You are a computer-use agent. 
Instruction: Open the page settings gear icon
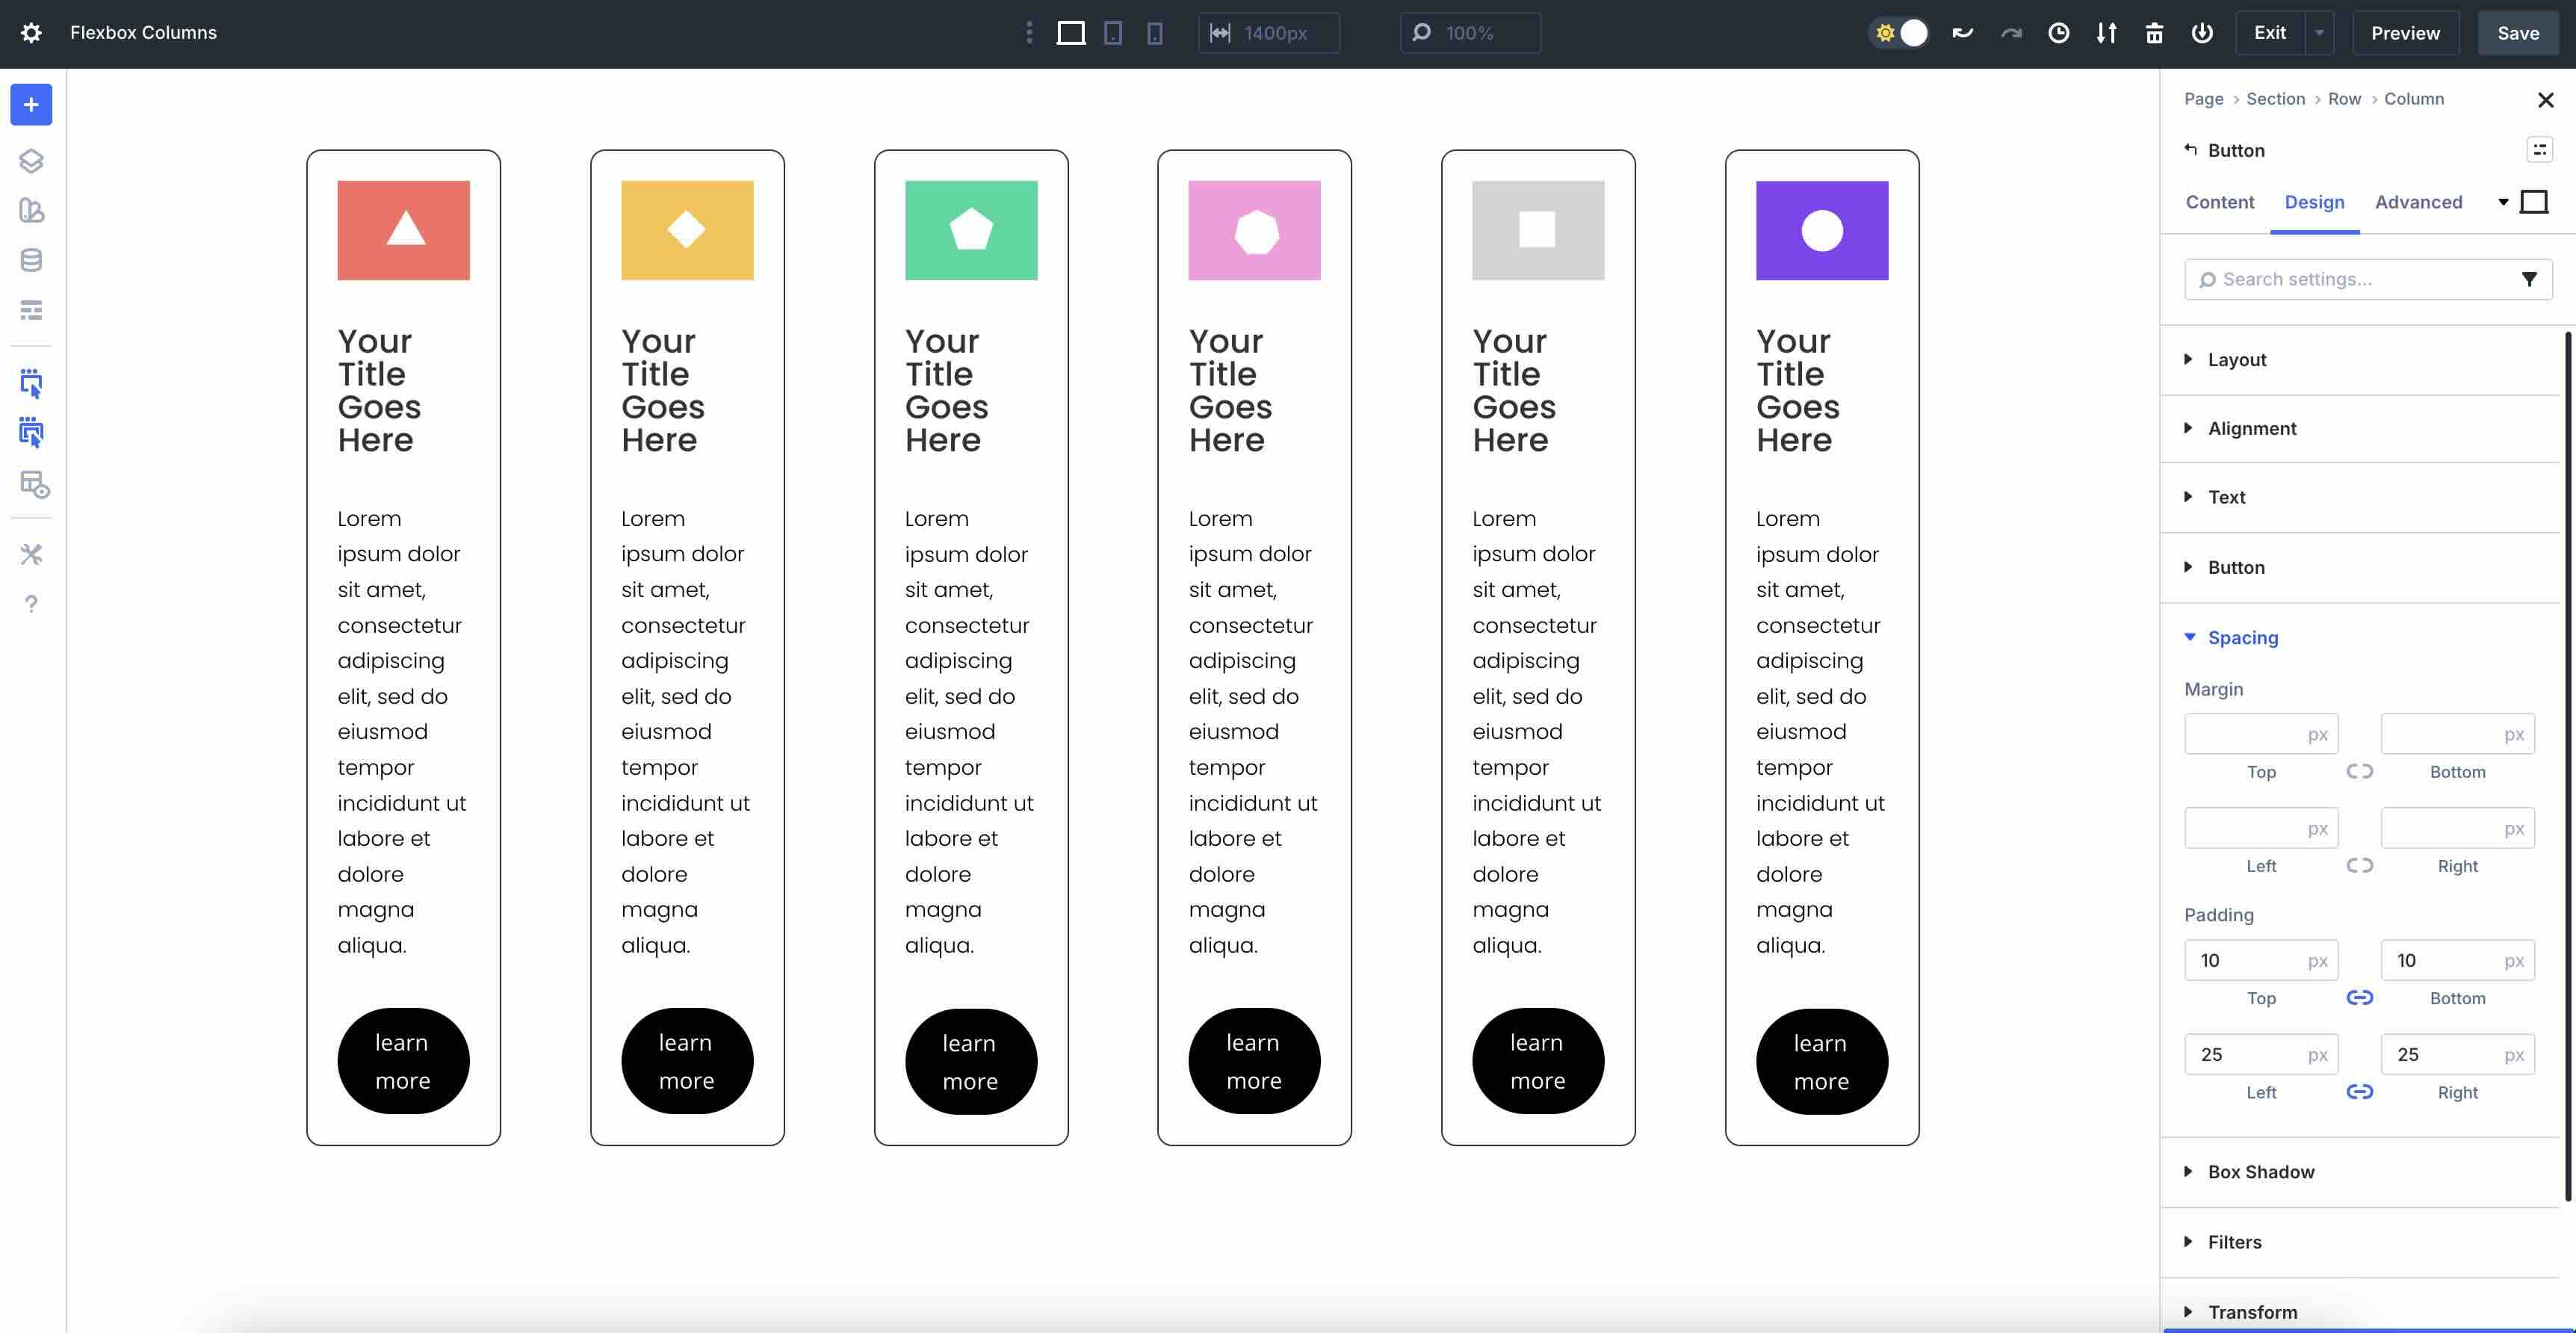point(31,33)
